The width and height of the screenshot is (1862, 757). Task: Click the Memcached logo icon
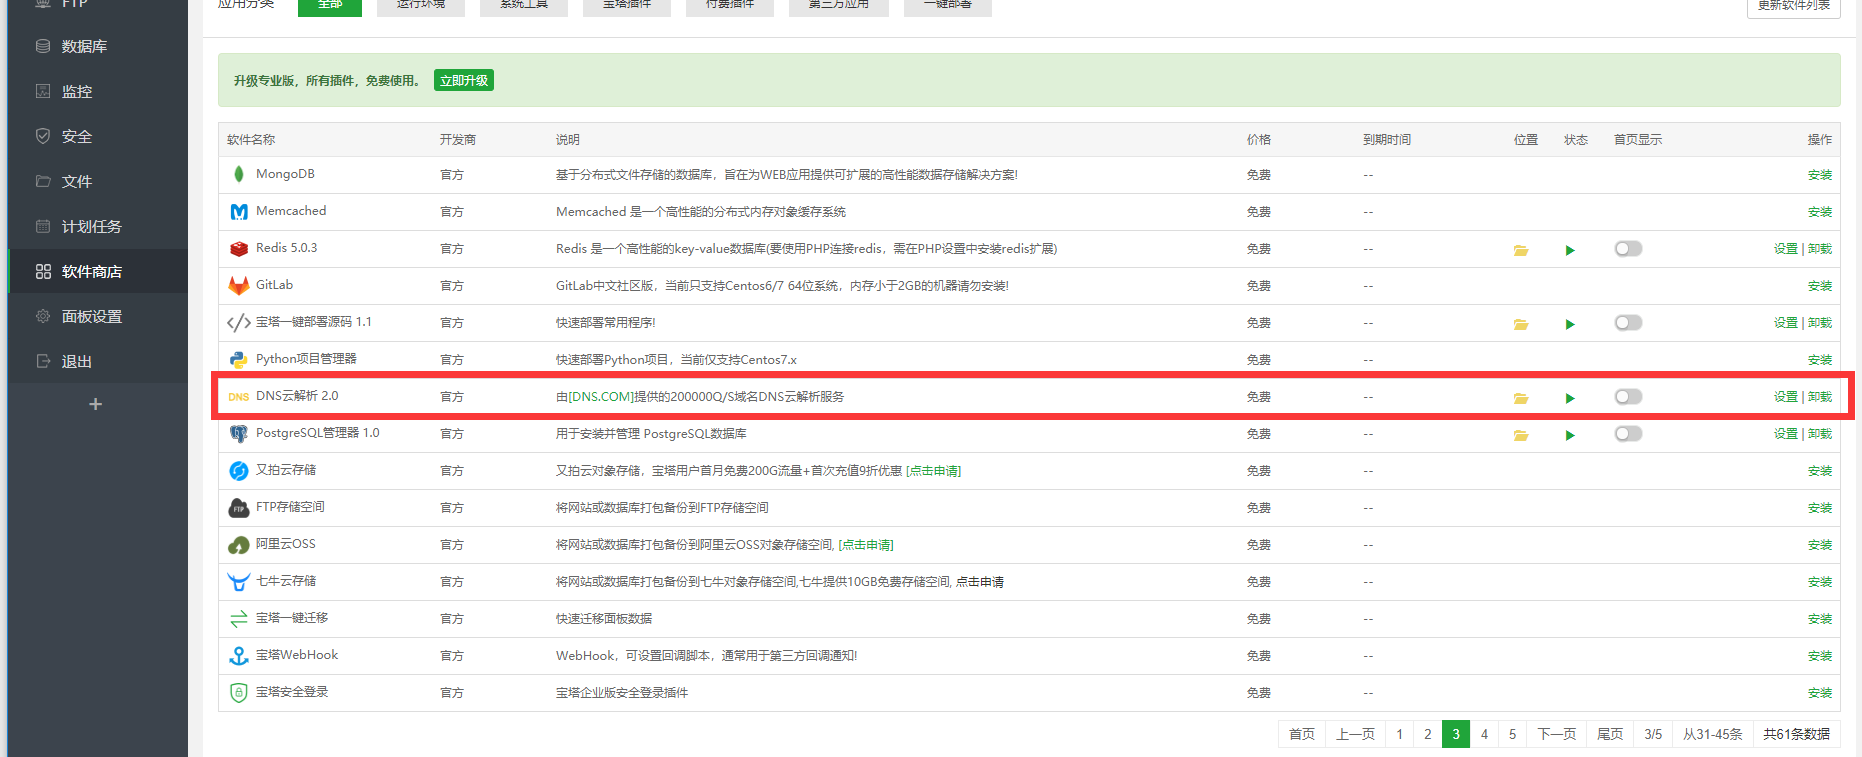click(238, 211)
